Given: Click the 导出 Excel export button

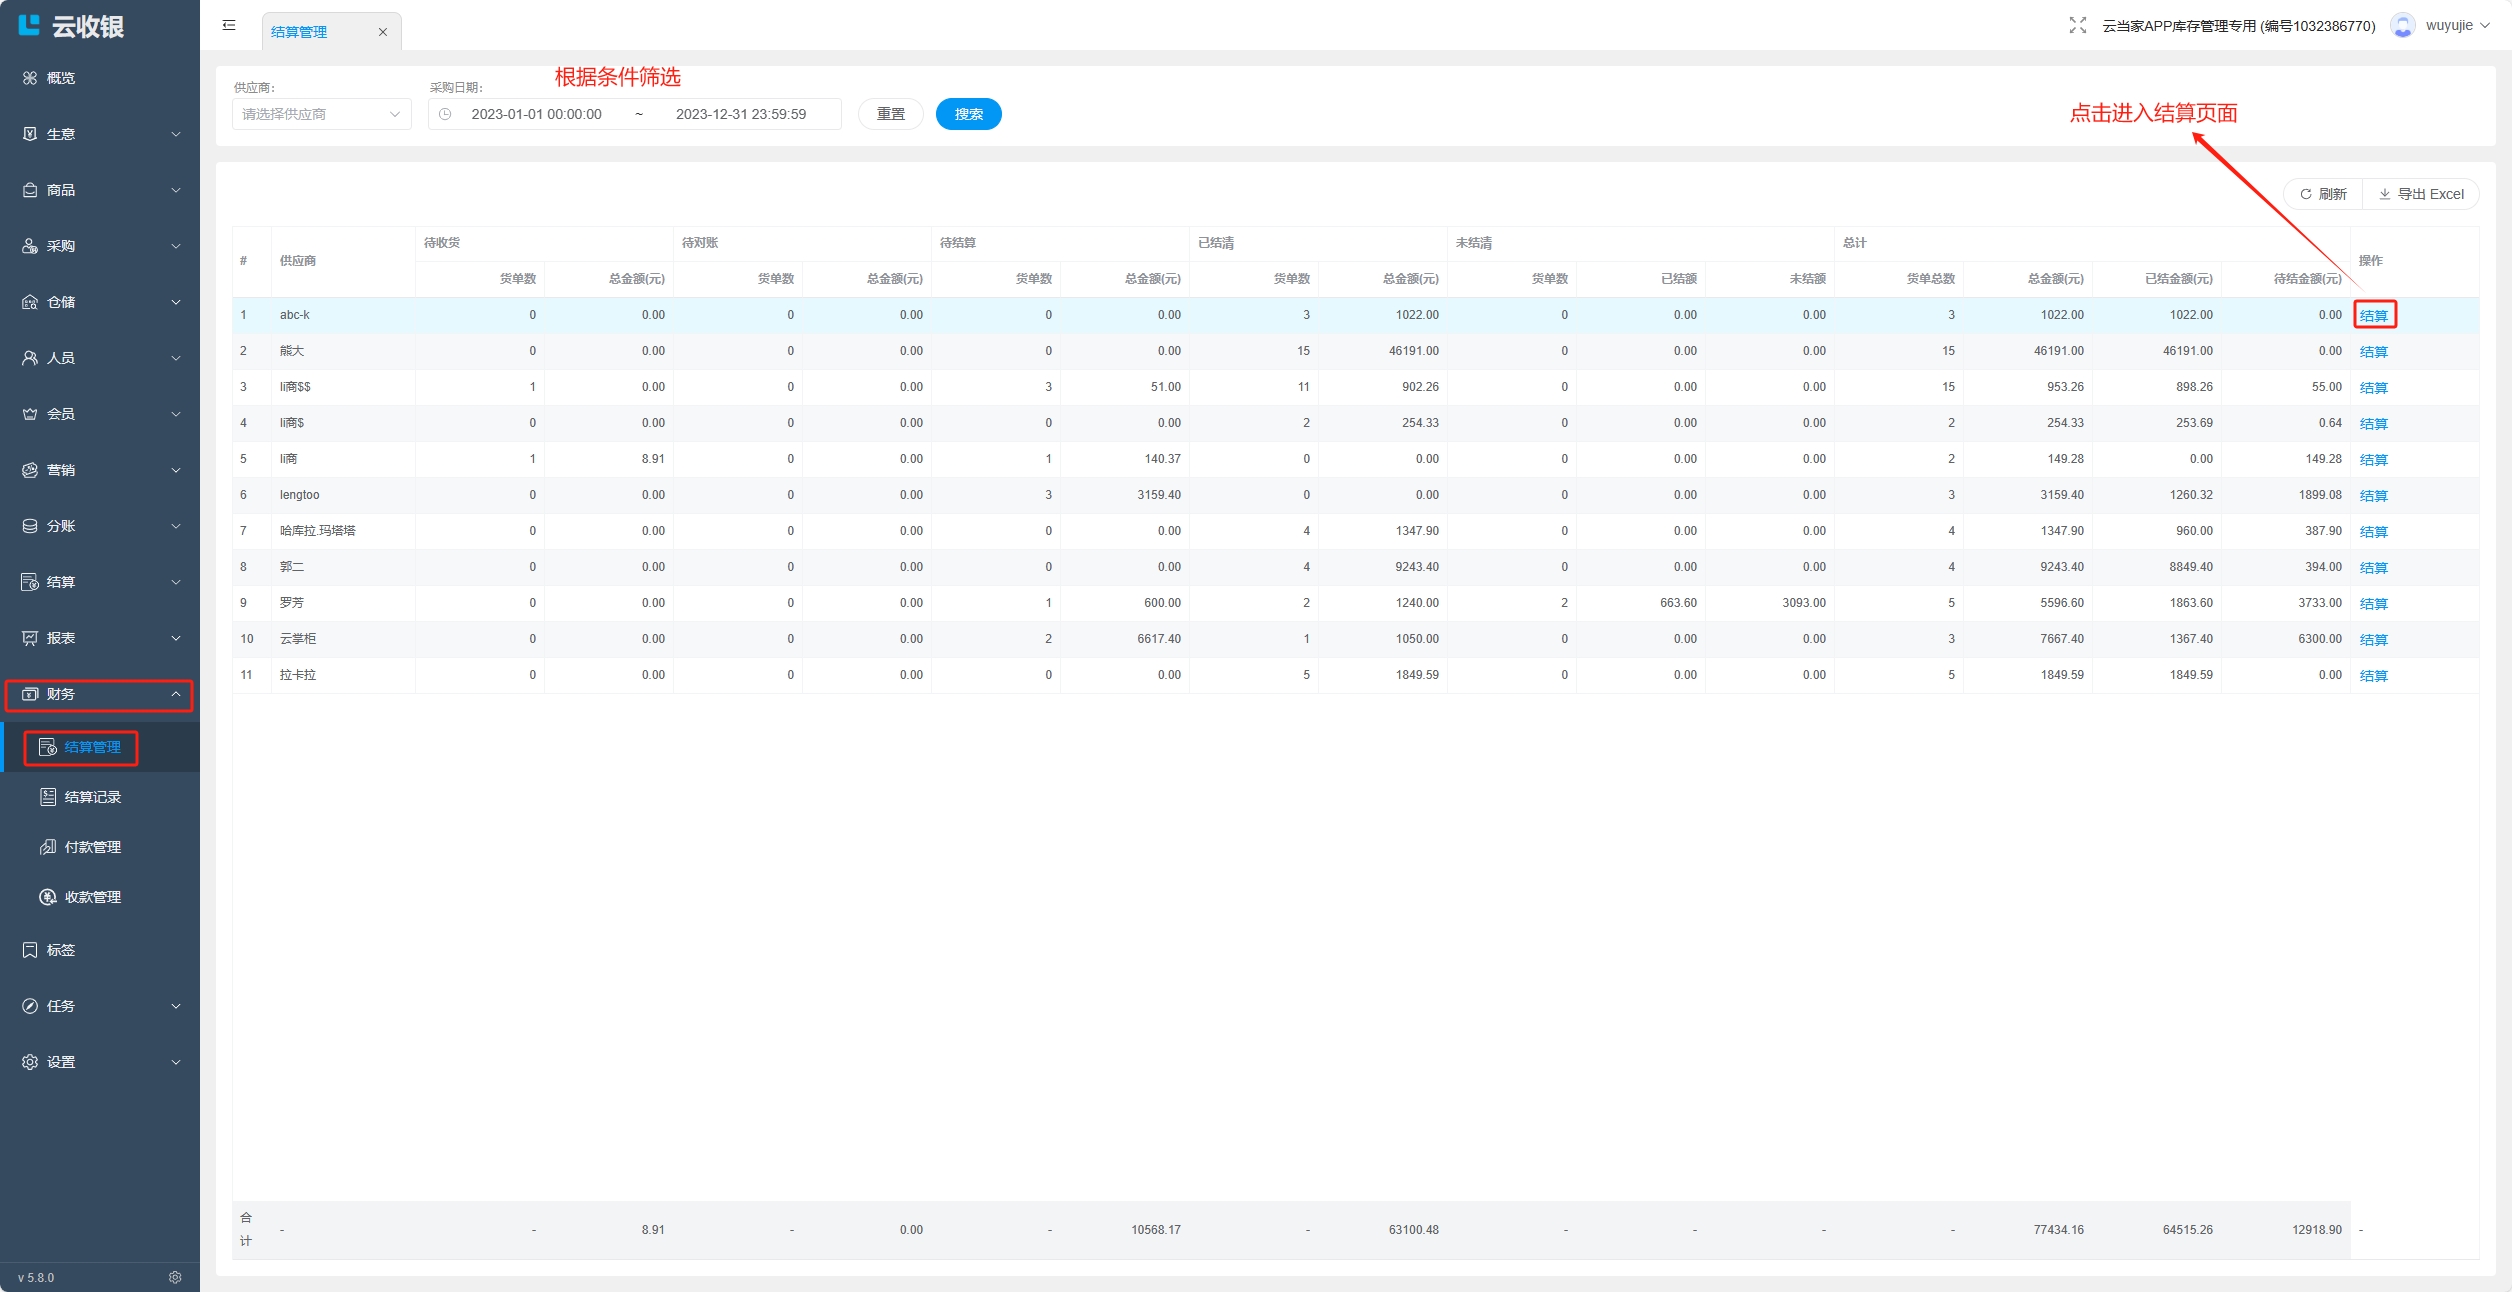Looking at the screenshot, I should pos(2420,194).
